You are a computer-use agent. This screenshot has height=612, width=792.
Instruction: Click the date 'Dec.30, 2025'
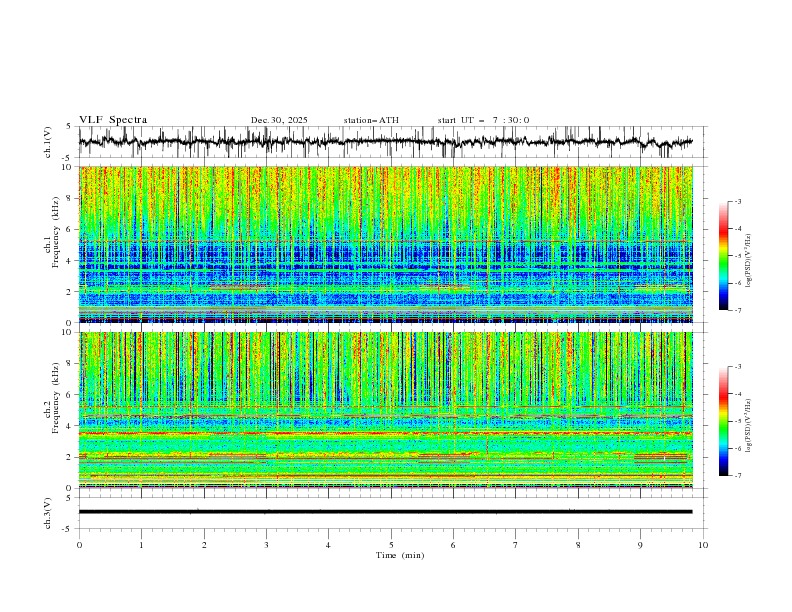[x=279, y=120]
